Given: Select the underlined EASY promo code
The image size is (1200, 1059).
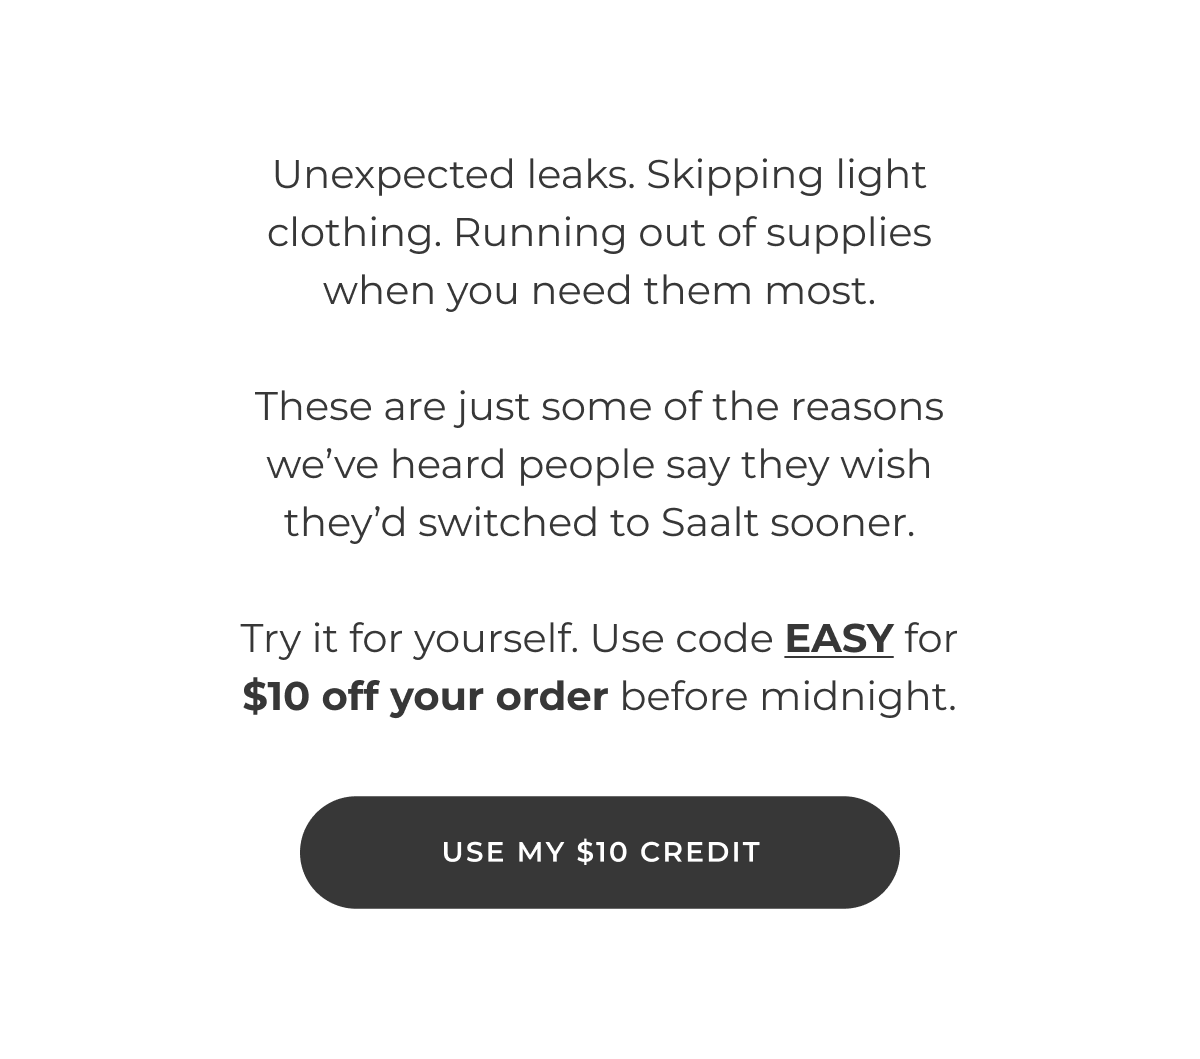Looking at the screenshot, I should [x=838, y=638].
